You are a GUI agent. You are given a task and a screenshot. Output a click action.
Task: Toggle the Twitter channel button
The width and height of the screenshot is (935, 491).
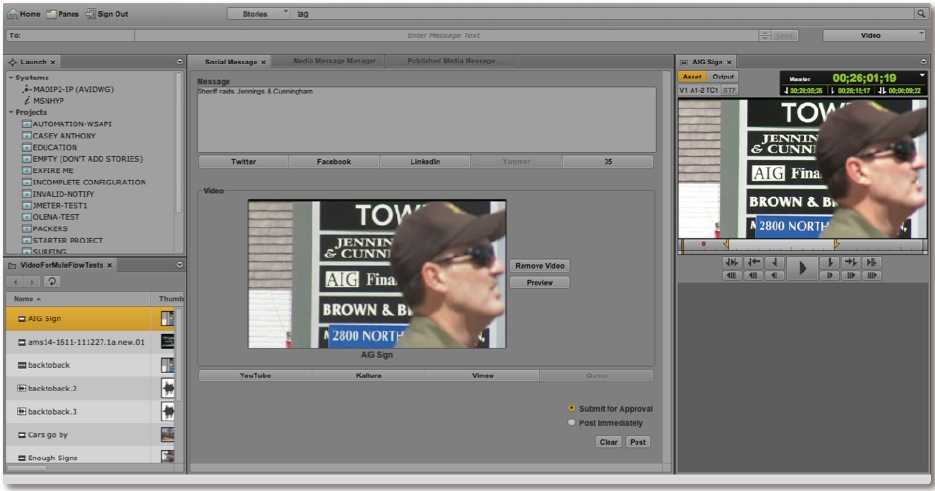point(243,162)
